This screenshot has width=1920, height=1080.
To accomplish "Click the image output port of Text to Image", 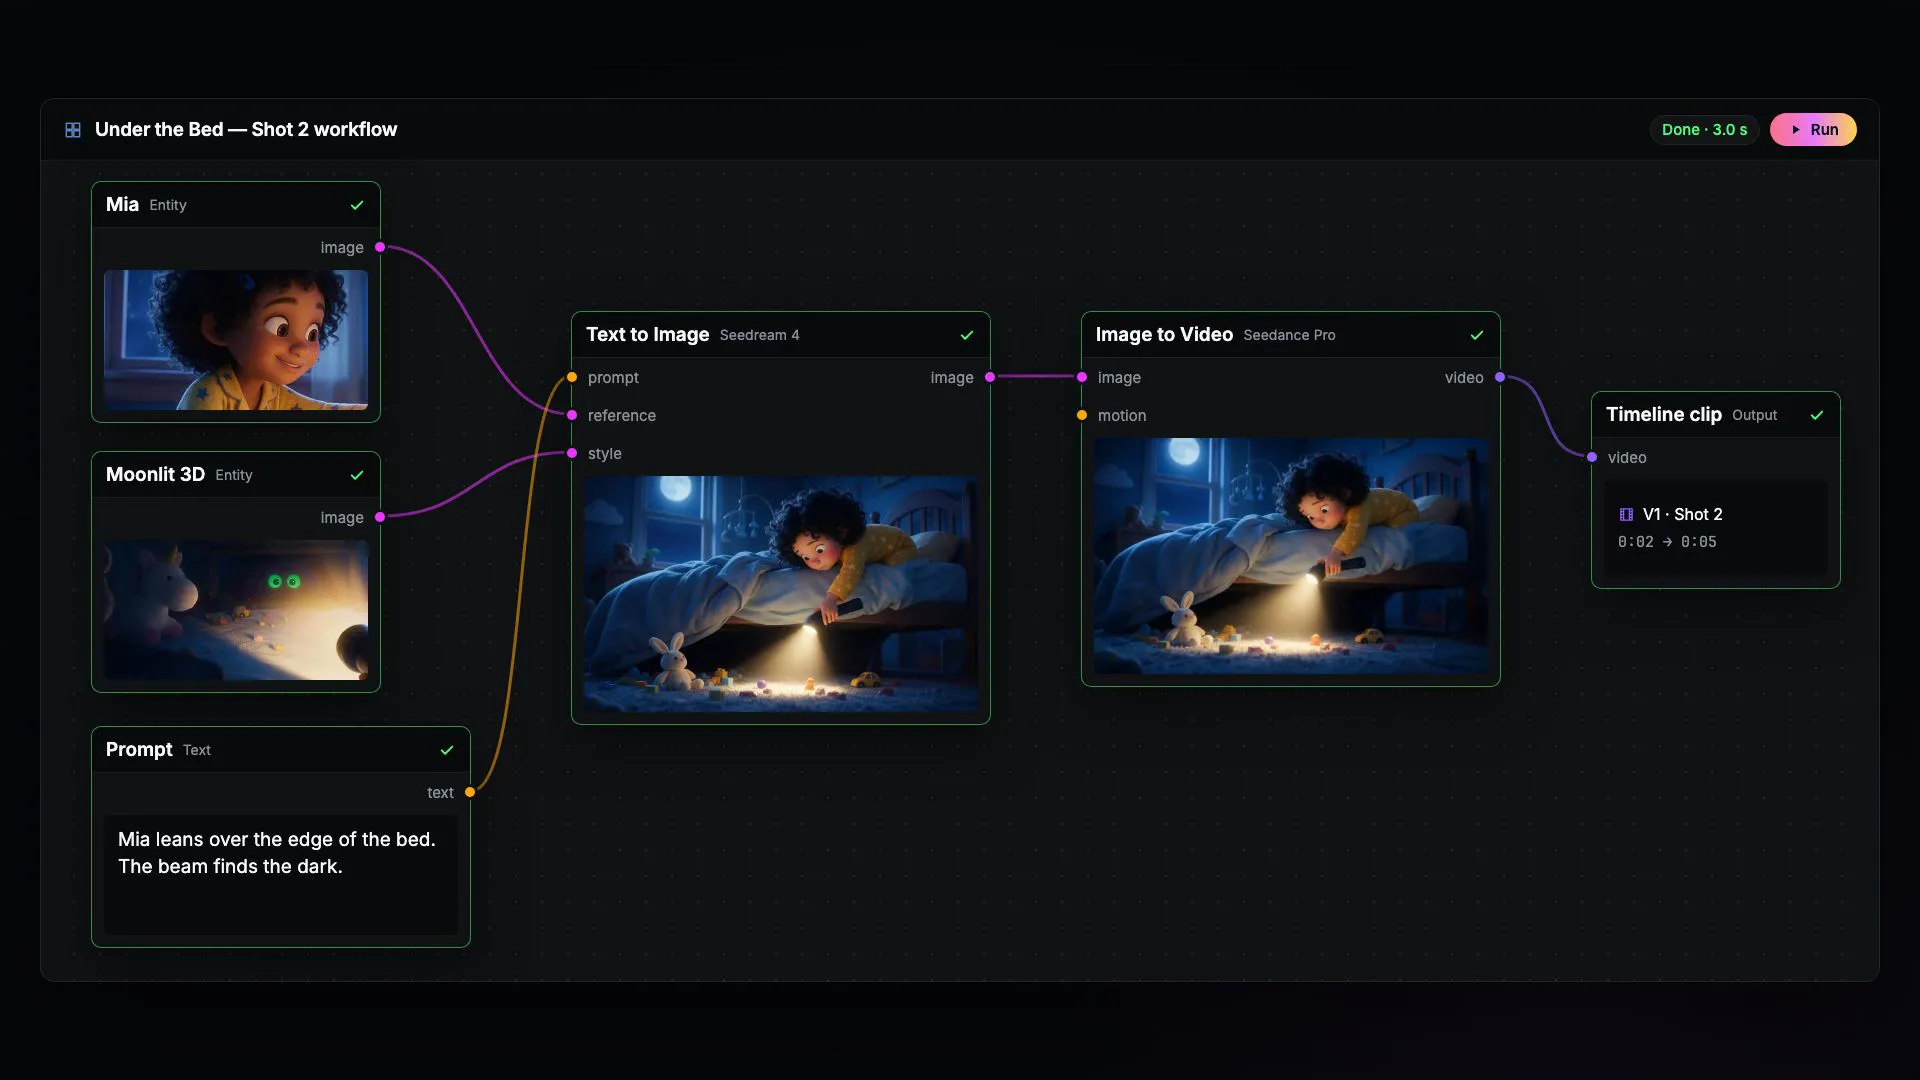I will (x=990, y=377).
